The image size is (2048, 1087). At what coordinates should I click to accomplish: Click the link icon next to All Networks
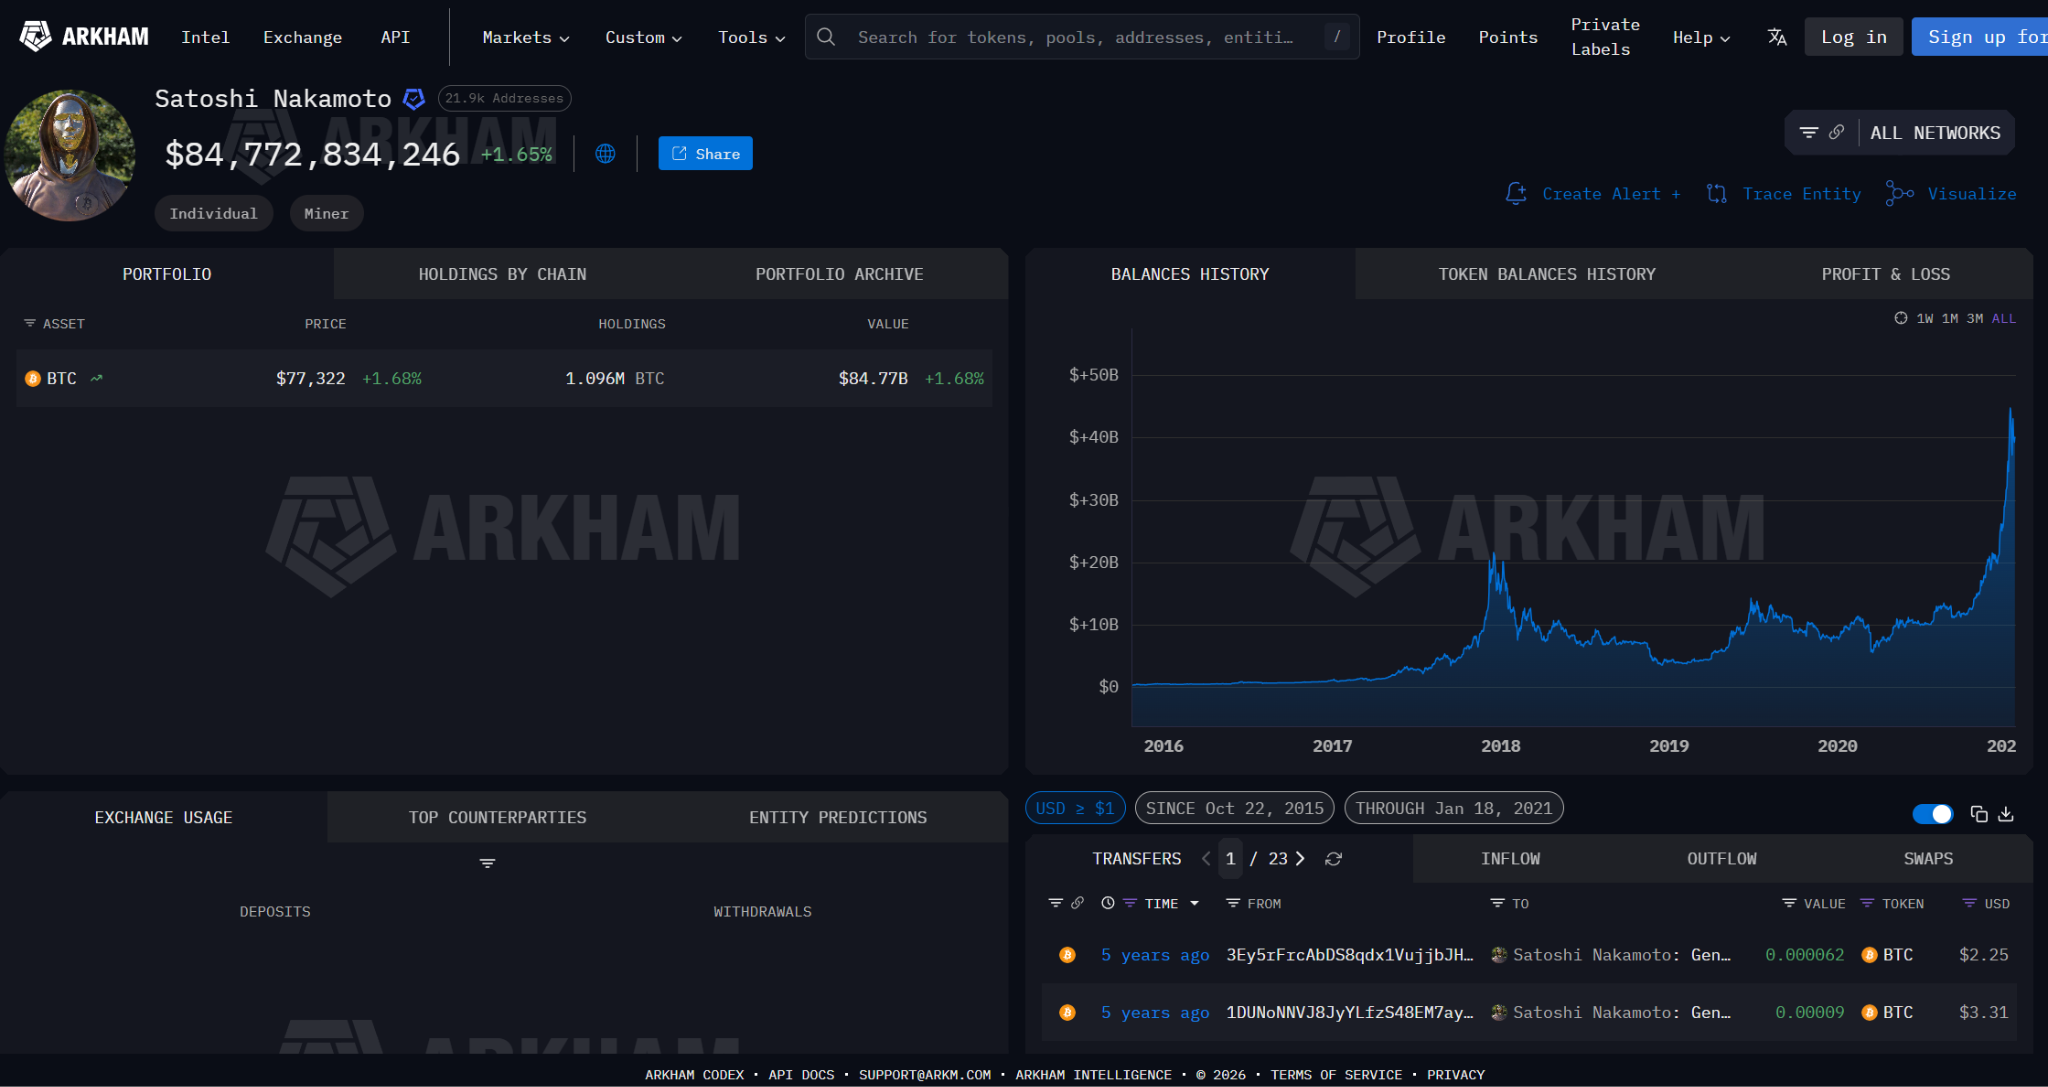(1836, 132)
